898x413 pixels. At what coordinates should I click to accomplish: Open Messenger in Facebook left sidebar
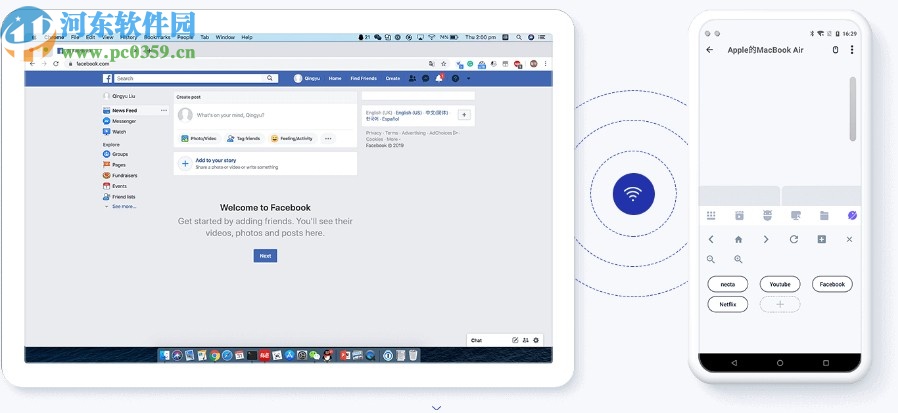tap(120, 121)
